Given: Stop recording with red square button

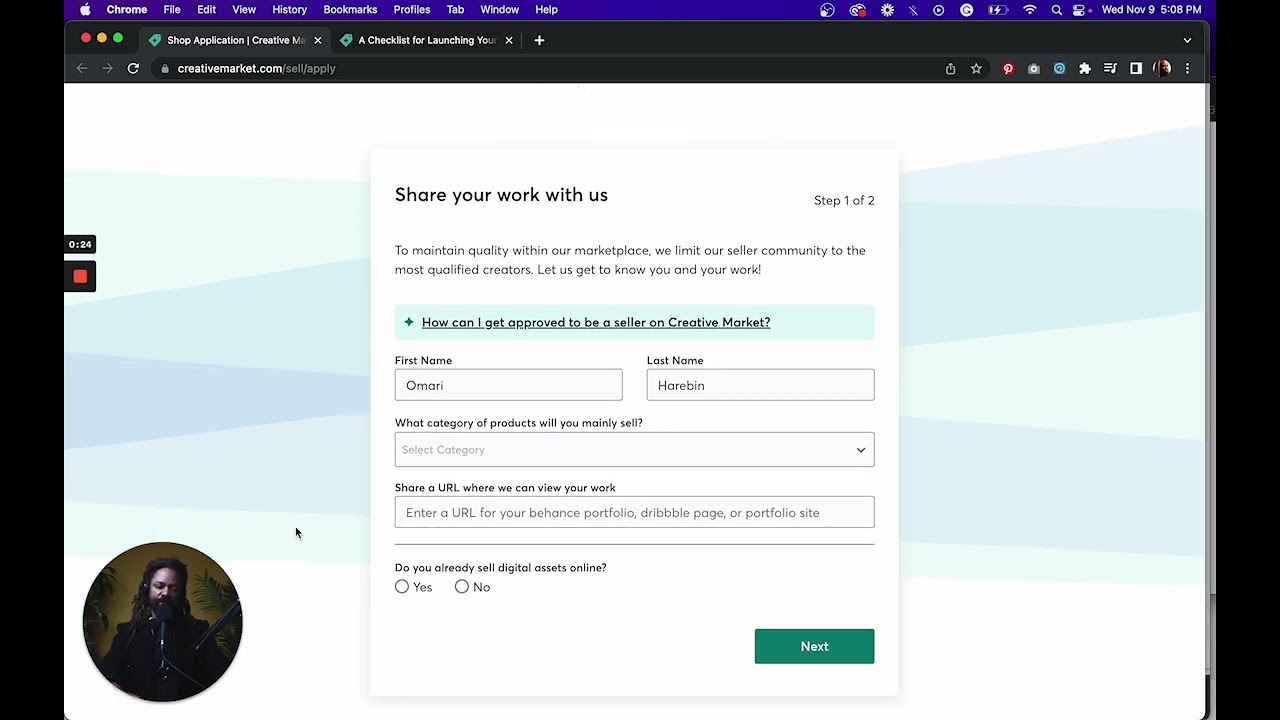Looking at the screenshot, I should coord(80,277).
